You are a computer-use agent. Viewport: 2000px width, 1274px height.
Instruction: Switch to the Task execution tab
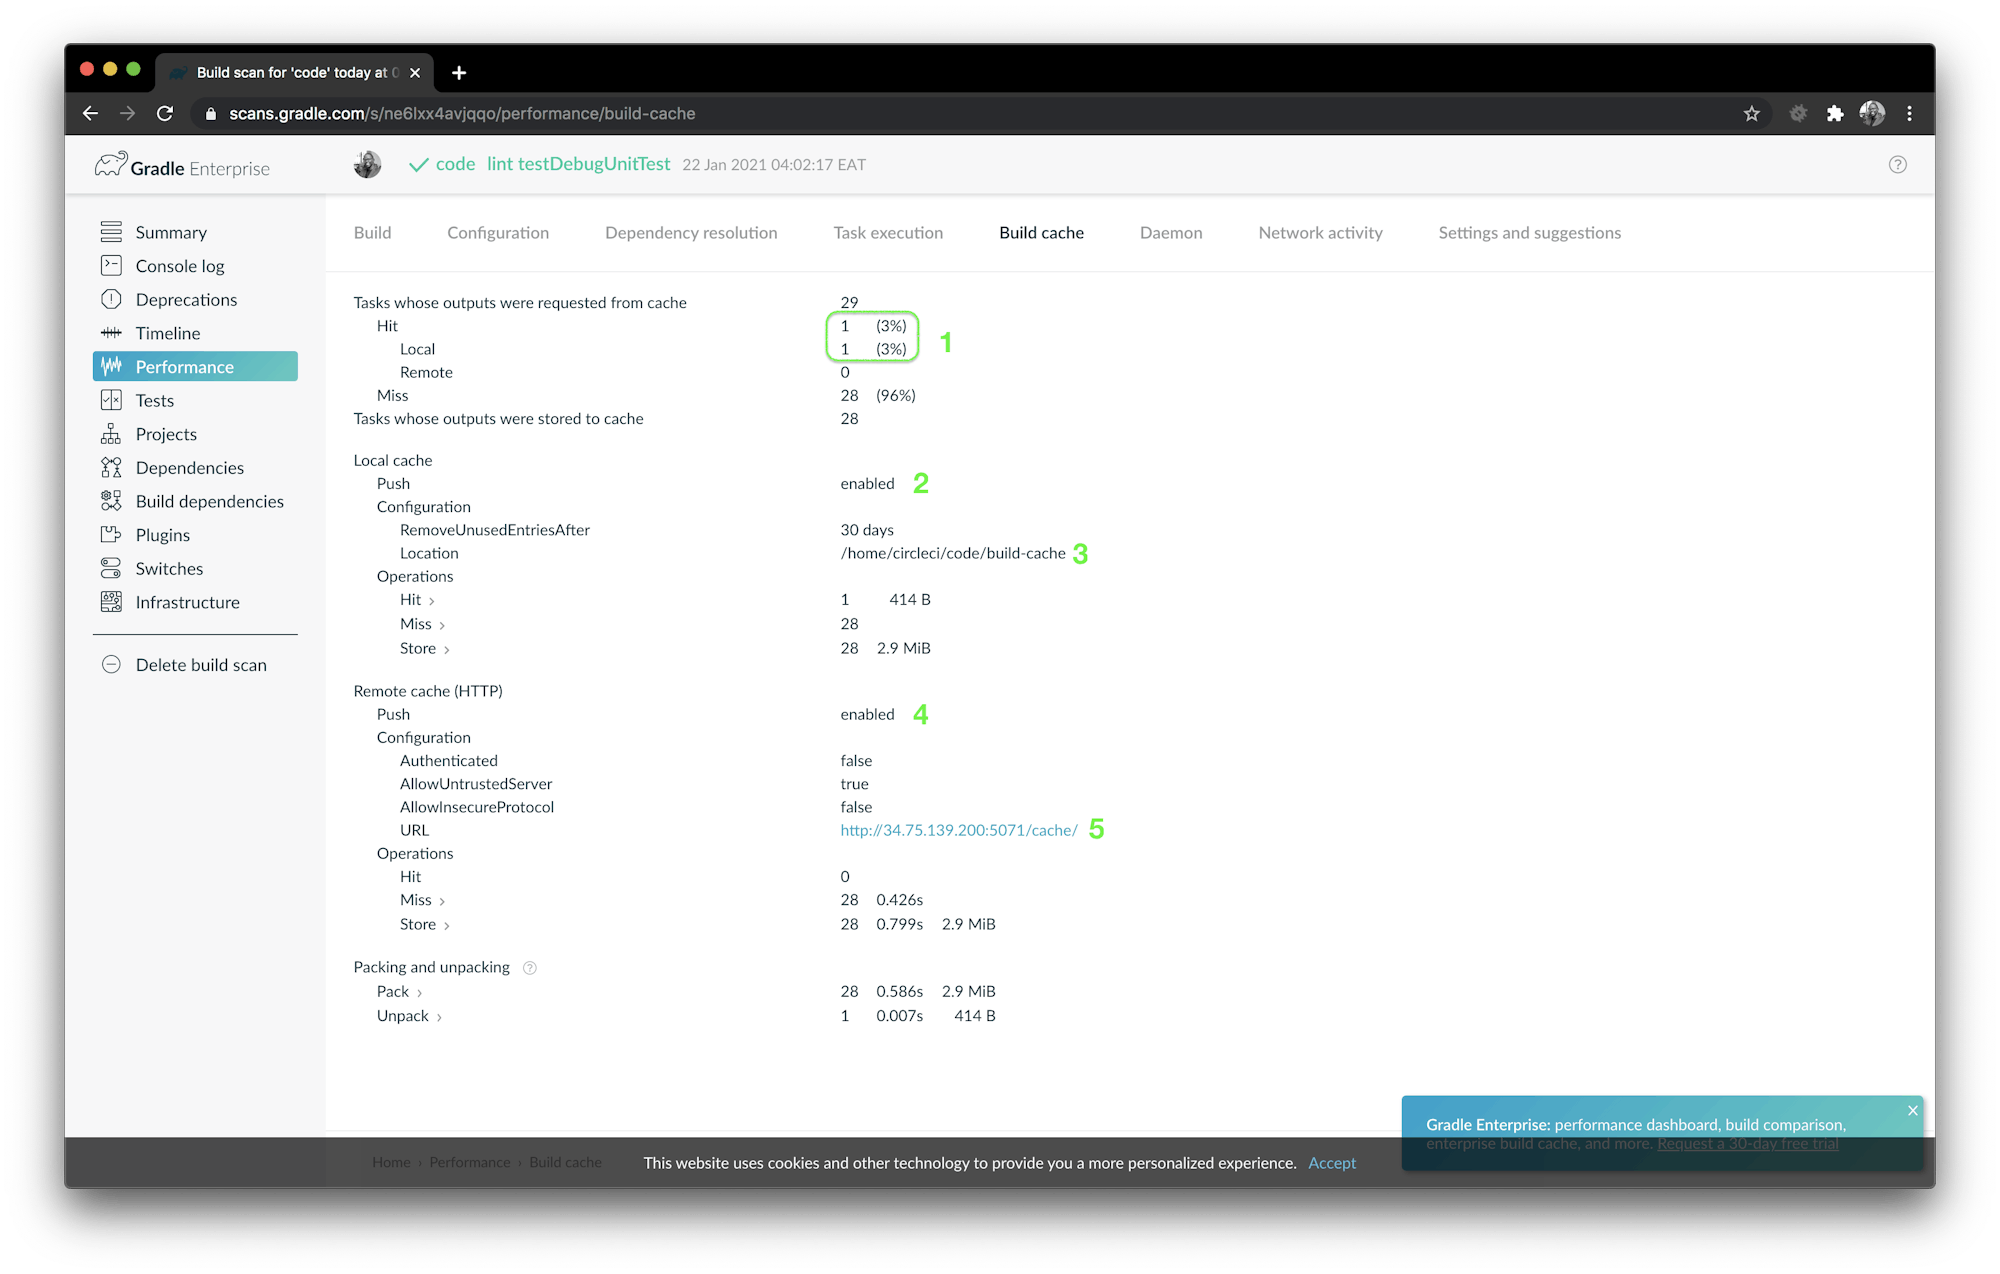click(x=887, y=232)
